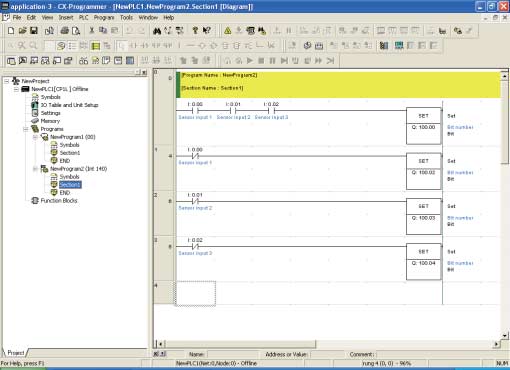Viewport: 510px width, 370px height.
Task: Open a file using the Open folder icon
Action: click(x=22, y=31)
